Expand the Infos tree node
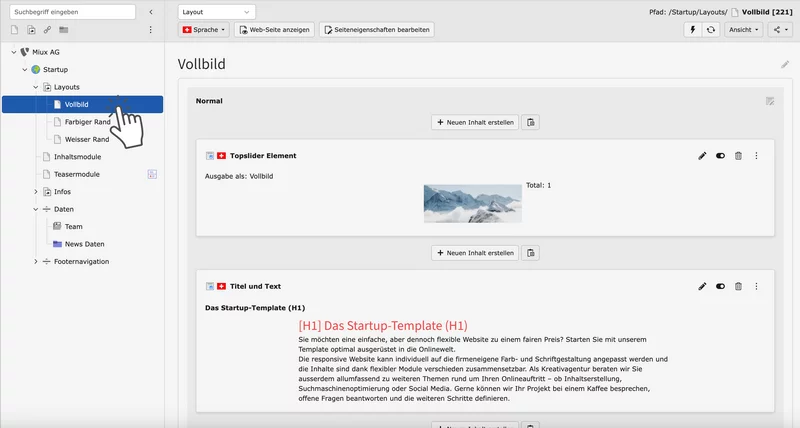This screenshot has width=800, height=428. click(x=36, y=192)
